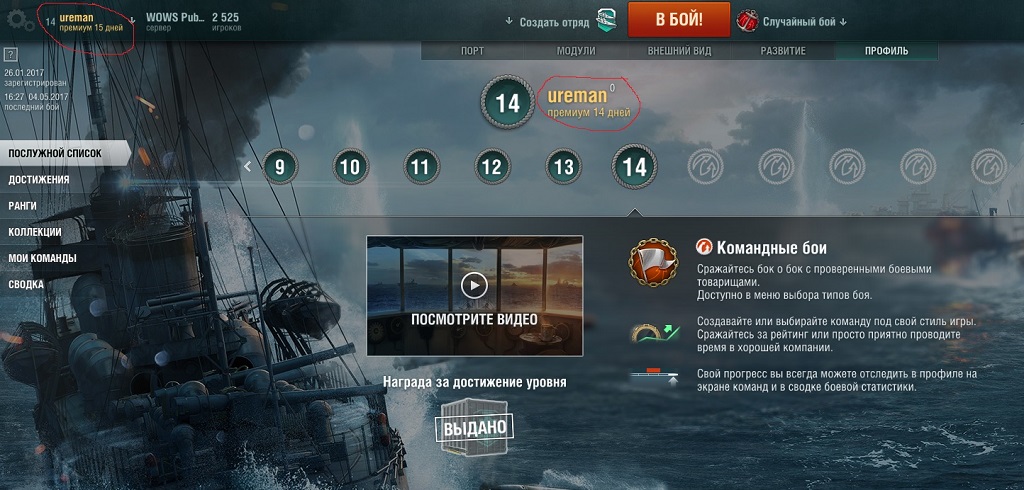Switch to the МОДУЛИ tab

click(576, 51)
